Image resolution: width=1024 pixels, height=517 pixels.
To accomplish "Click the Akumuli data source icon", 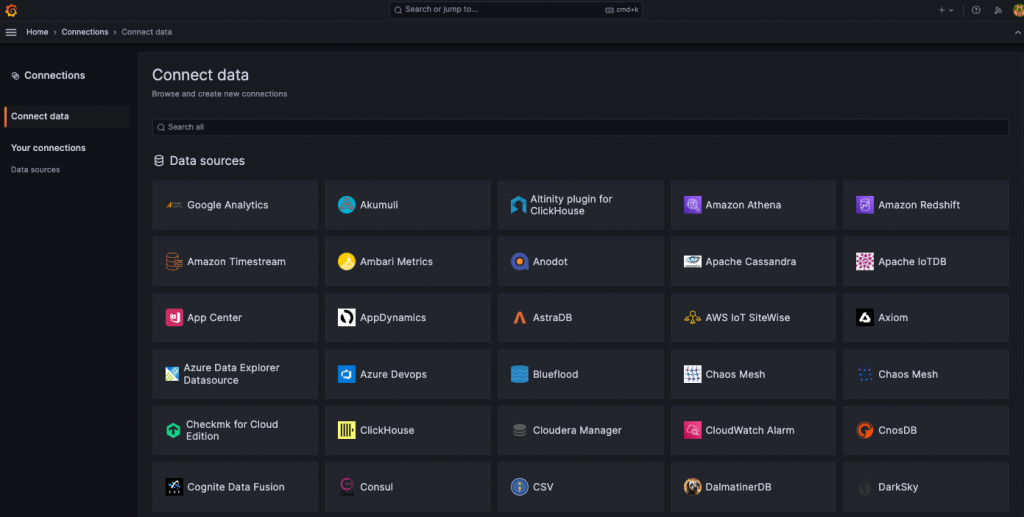I will tap(347, 205).
